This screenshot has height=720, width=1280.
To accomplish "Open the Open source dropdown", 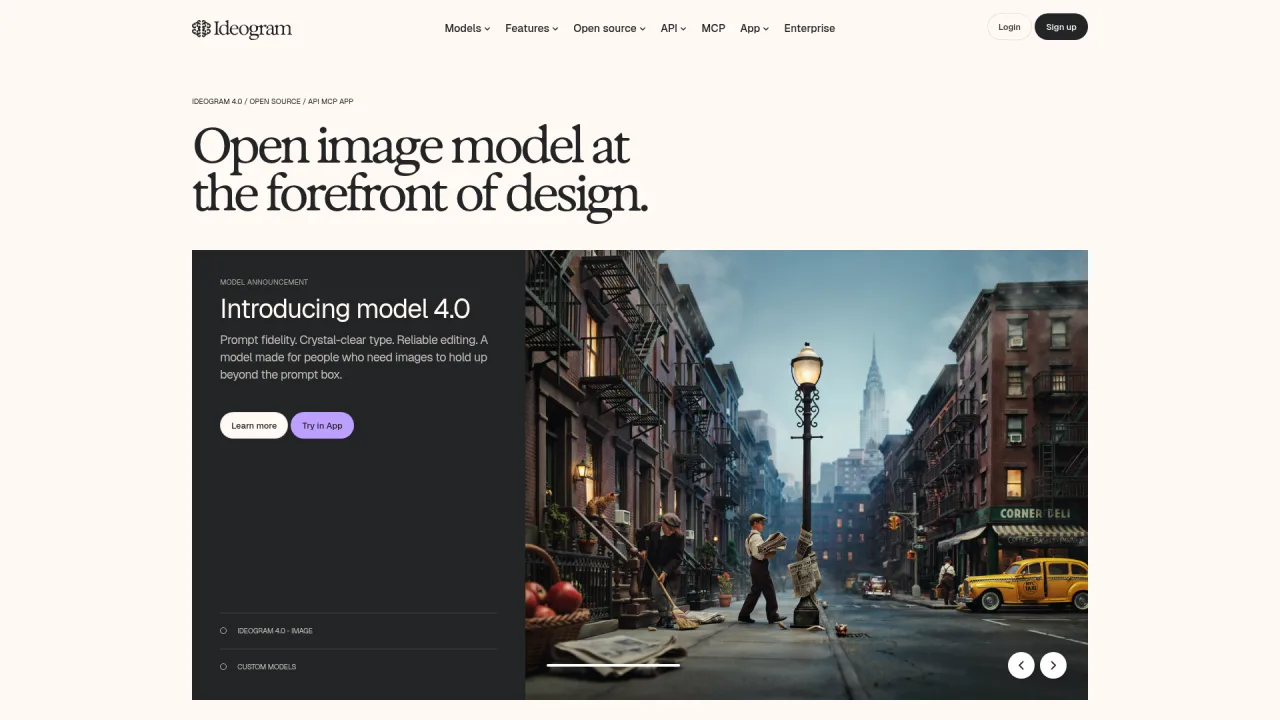I will coord(609,28).
